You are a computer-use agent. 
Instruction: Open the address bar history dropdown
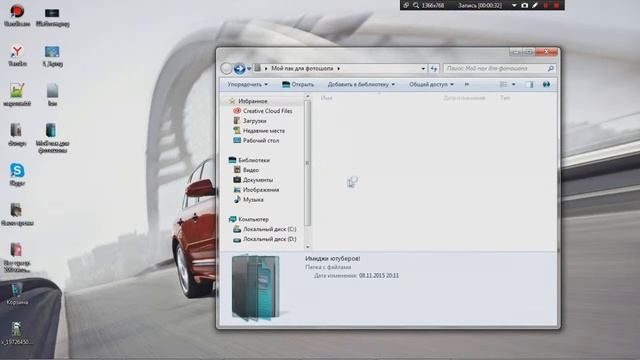pos(423,69)
